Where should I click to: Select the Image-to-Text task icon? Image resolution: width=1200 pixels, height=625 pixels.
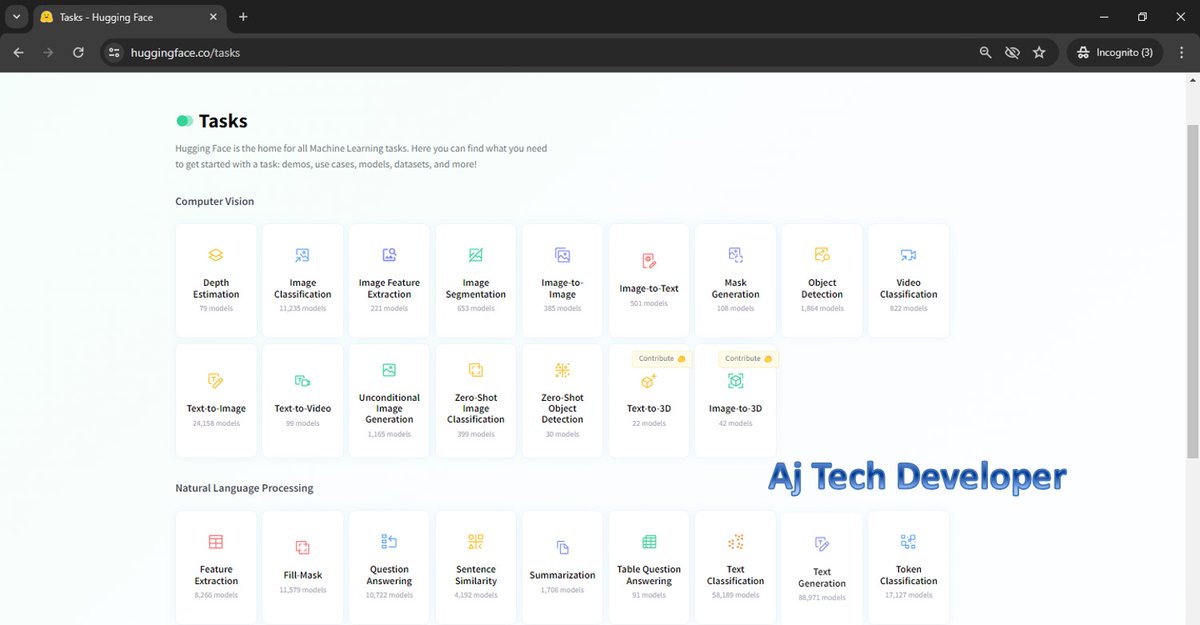pos(648,256)
